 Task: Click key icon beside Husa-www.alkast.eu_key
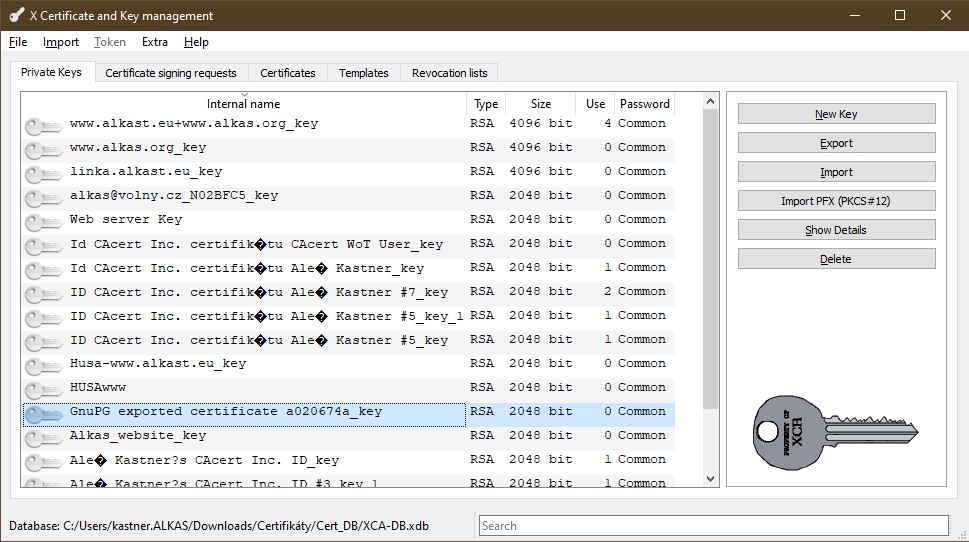point(44,365)
